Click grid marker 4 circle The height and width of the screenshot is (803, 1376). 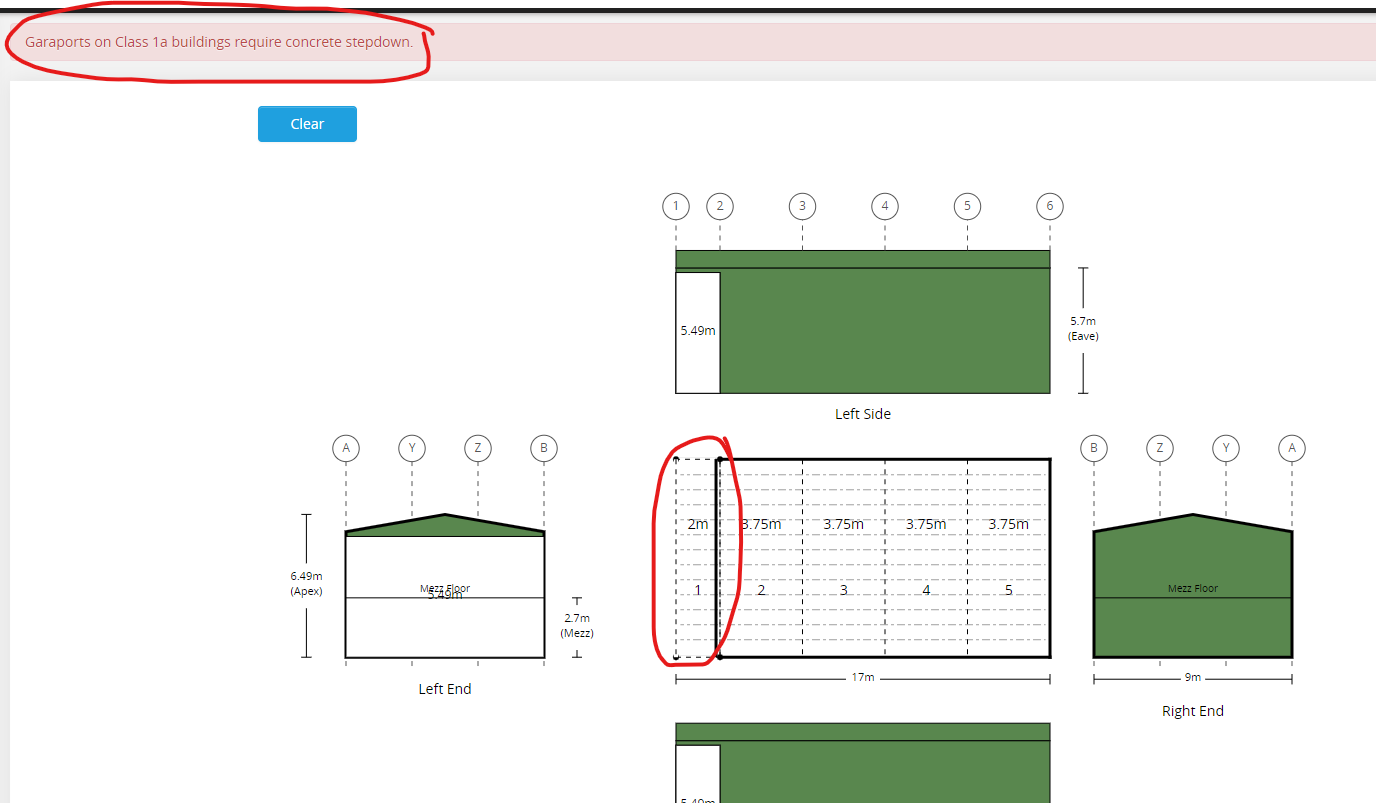(x=884, y=207)
